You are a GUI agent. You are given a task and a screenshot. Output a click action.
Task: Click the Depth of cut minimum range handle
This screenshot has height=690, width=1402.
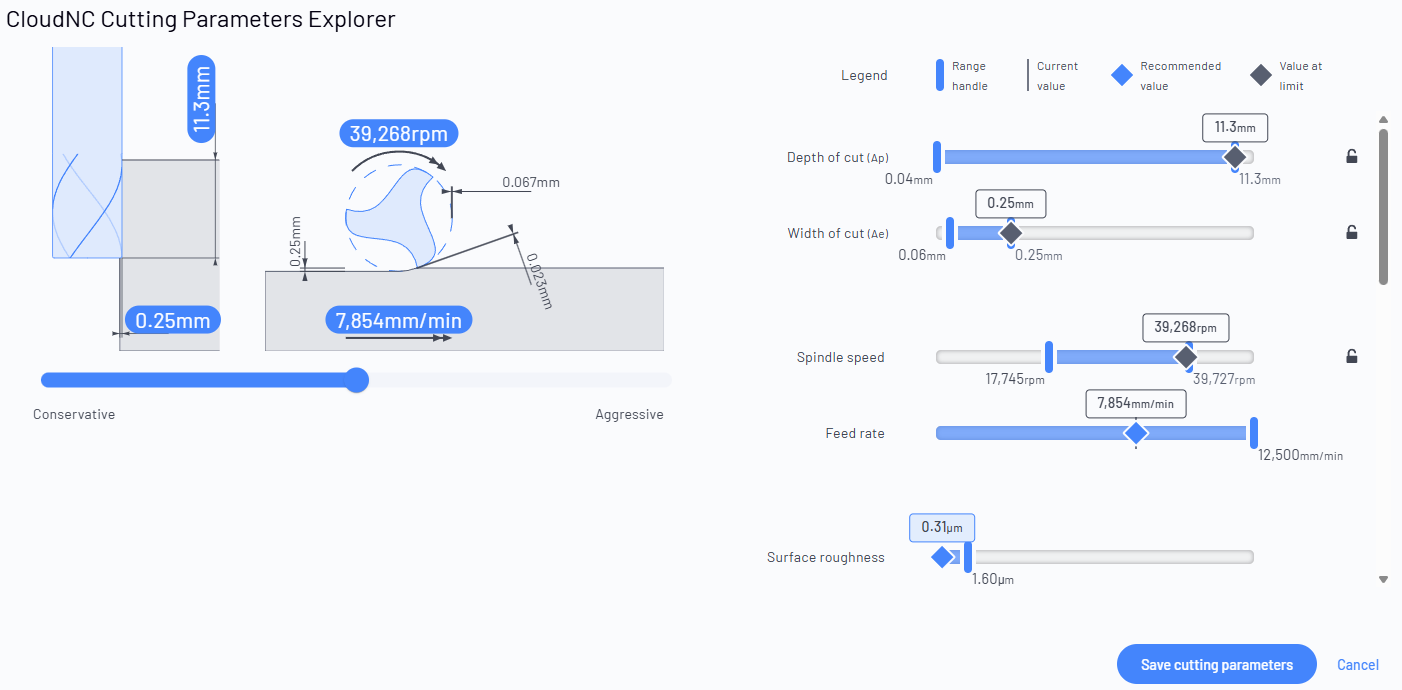(x=937, y=157)
